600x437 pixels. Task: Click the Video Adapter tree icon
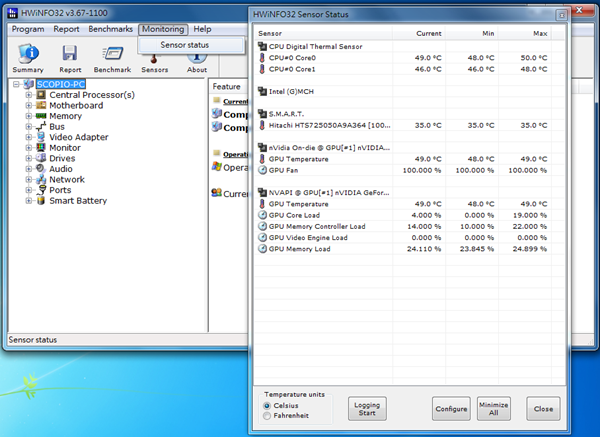[41, 137]
